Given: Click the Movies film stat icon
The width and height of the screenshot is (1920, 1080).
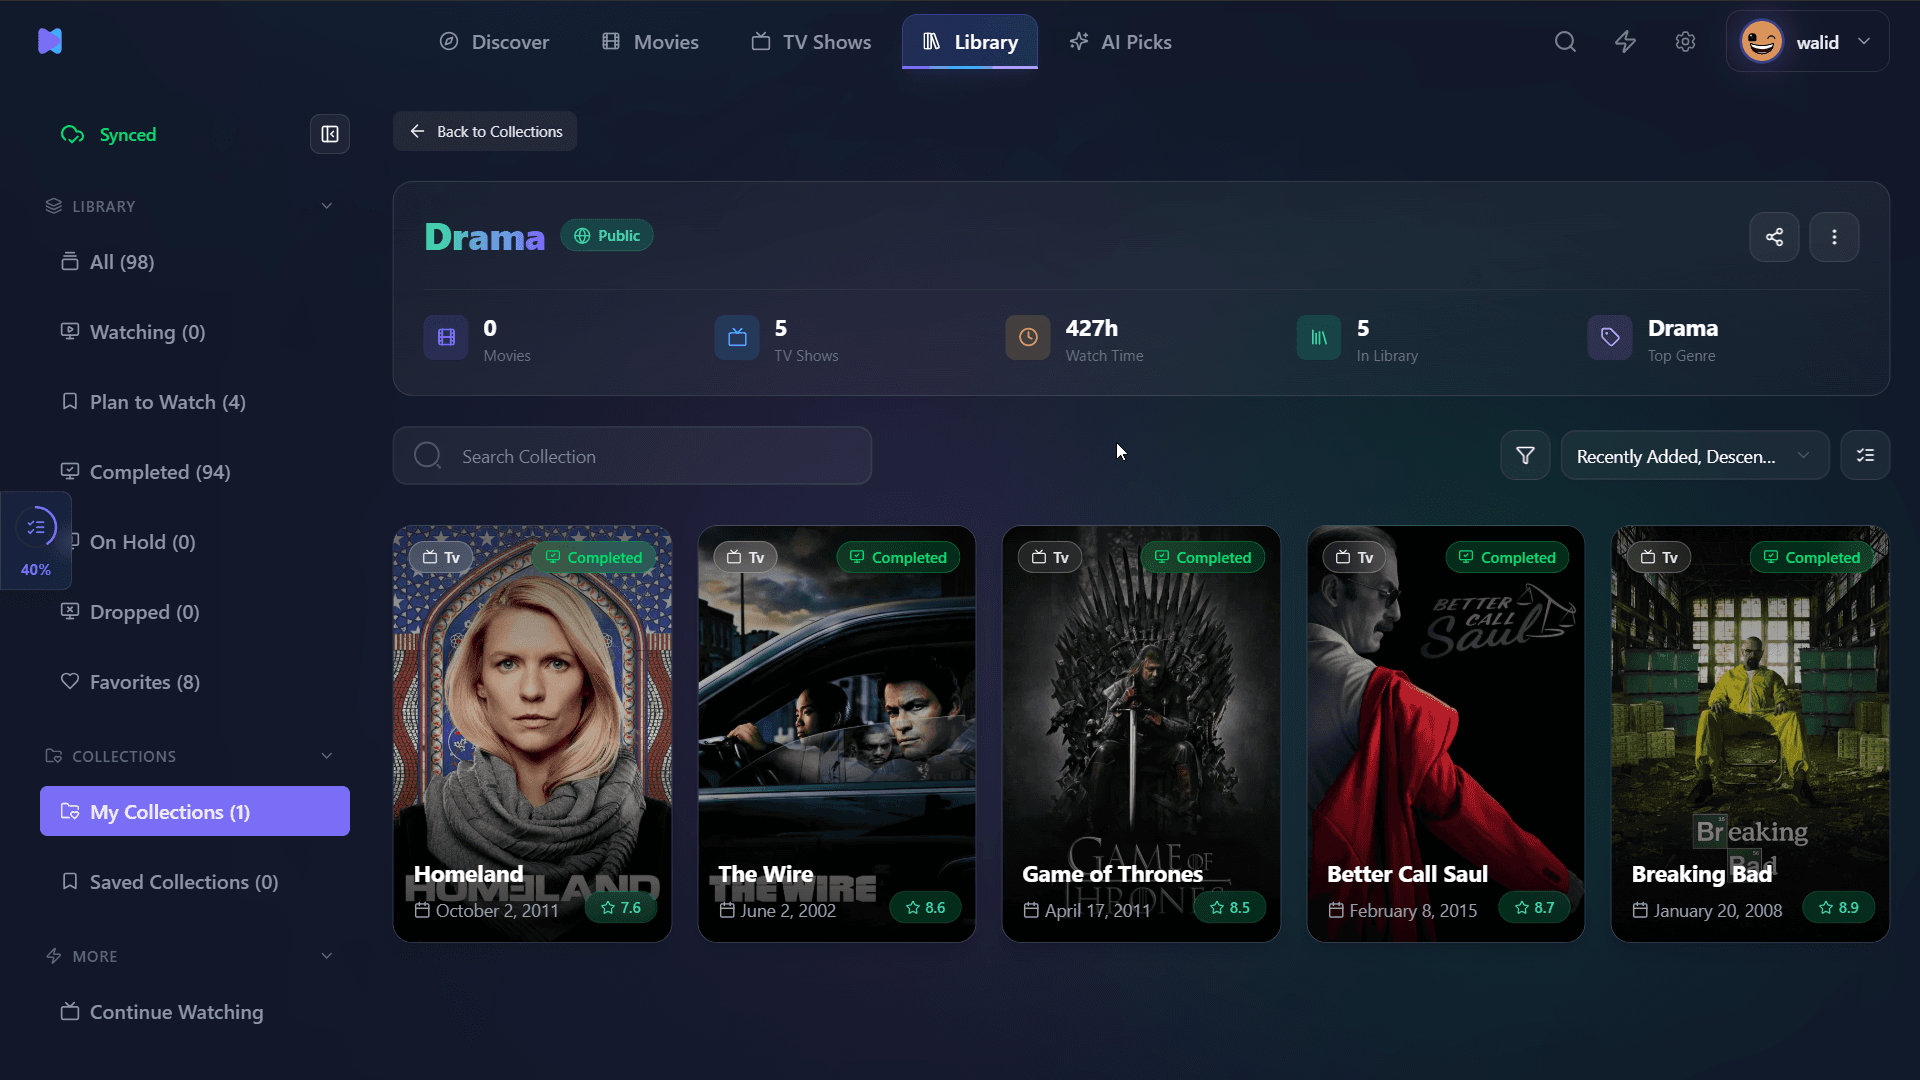Looking at the screenshot, I should pyautogui.click(x=446, y=338).
